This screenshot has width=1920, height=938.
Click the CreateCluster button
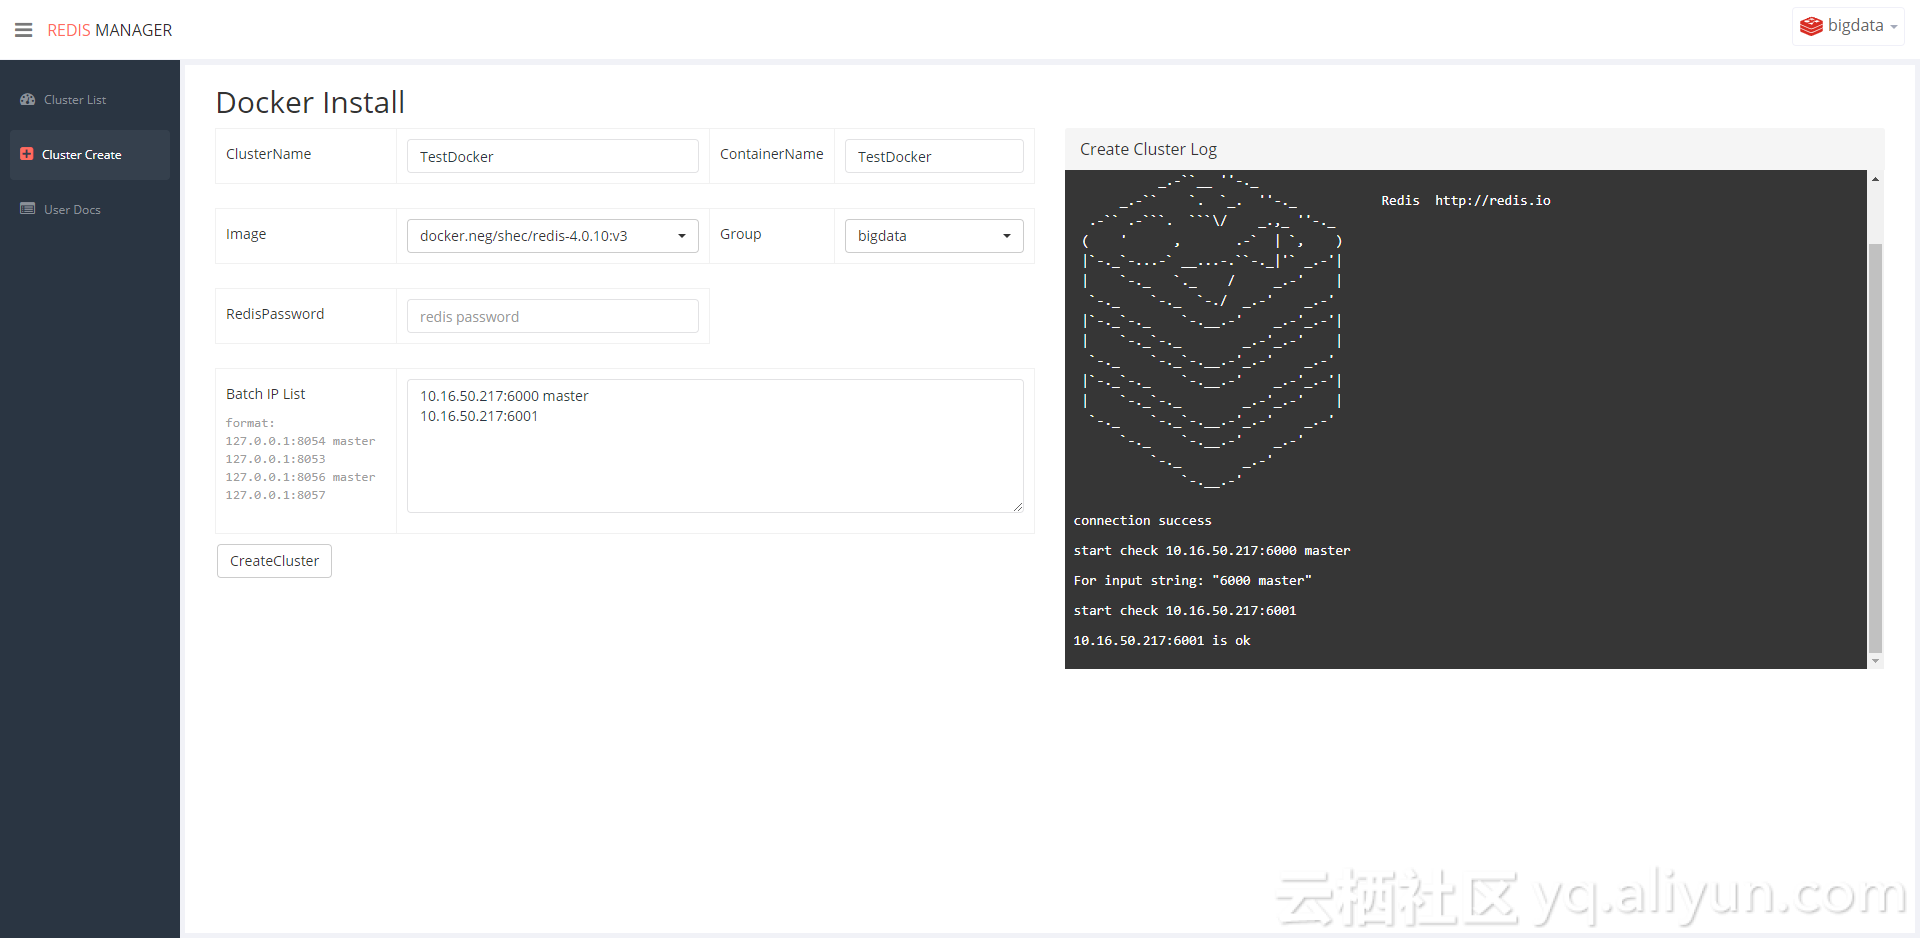click(x=274, y=561)
